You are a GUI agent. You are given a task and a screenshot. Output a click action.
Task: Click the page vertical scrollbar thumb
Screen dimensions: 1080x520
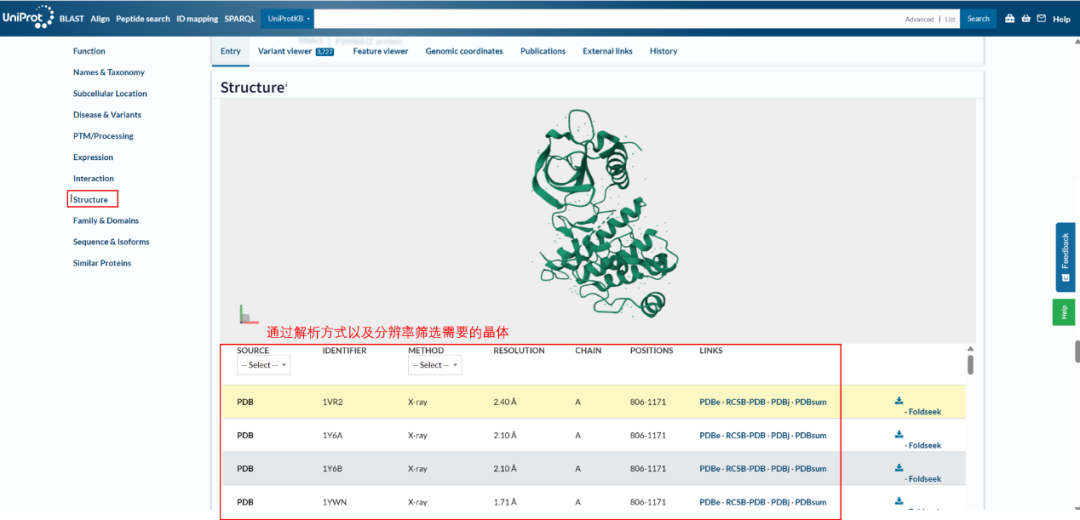(1076, 351)
